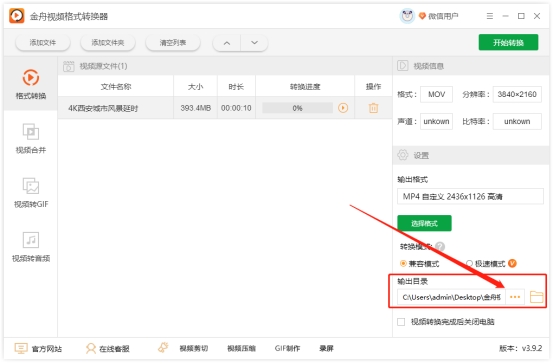Open the 视频转GIF sidebar tab
Viewport: 553px width, 364px height.
tap(31, 193)
